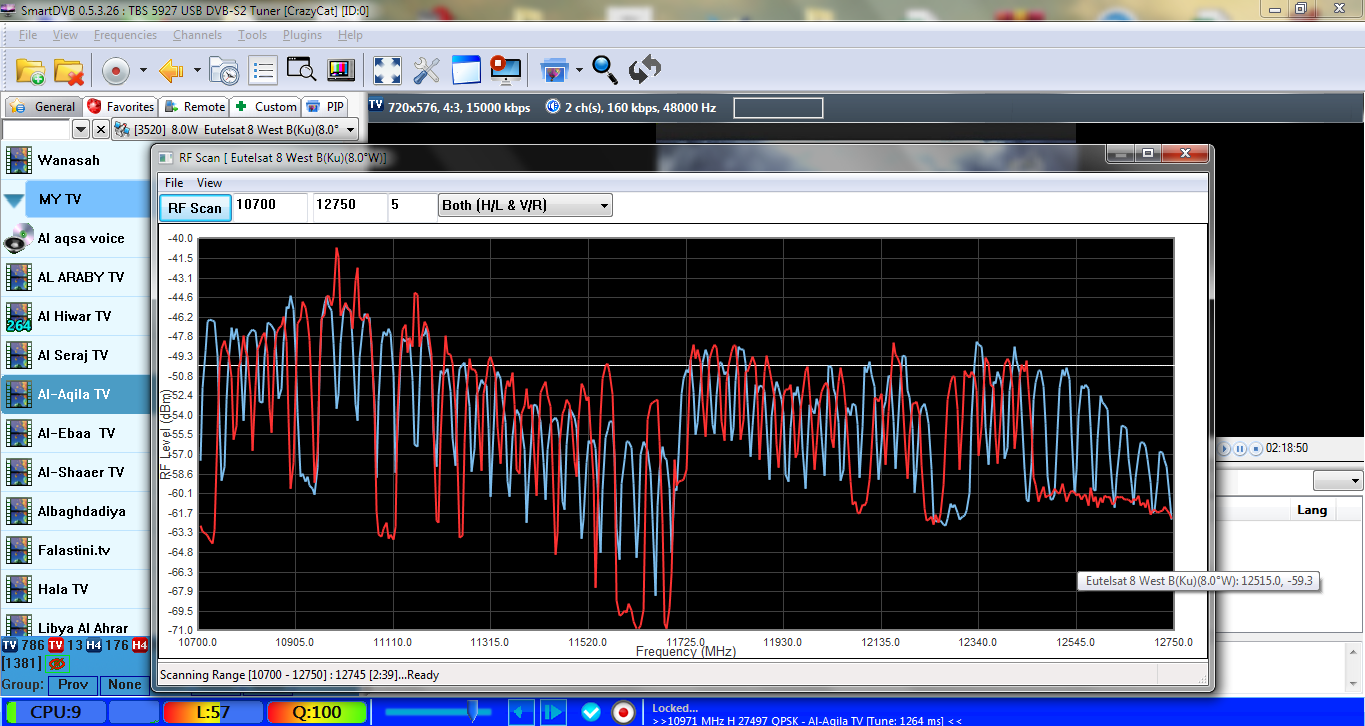Click the TV color bars icon
This screenshot has height=726, width=1365.
click(341, 70)
